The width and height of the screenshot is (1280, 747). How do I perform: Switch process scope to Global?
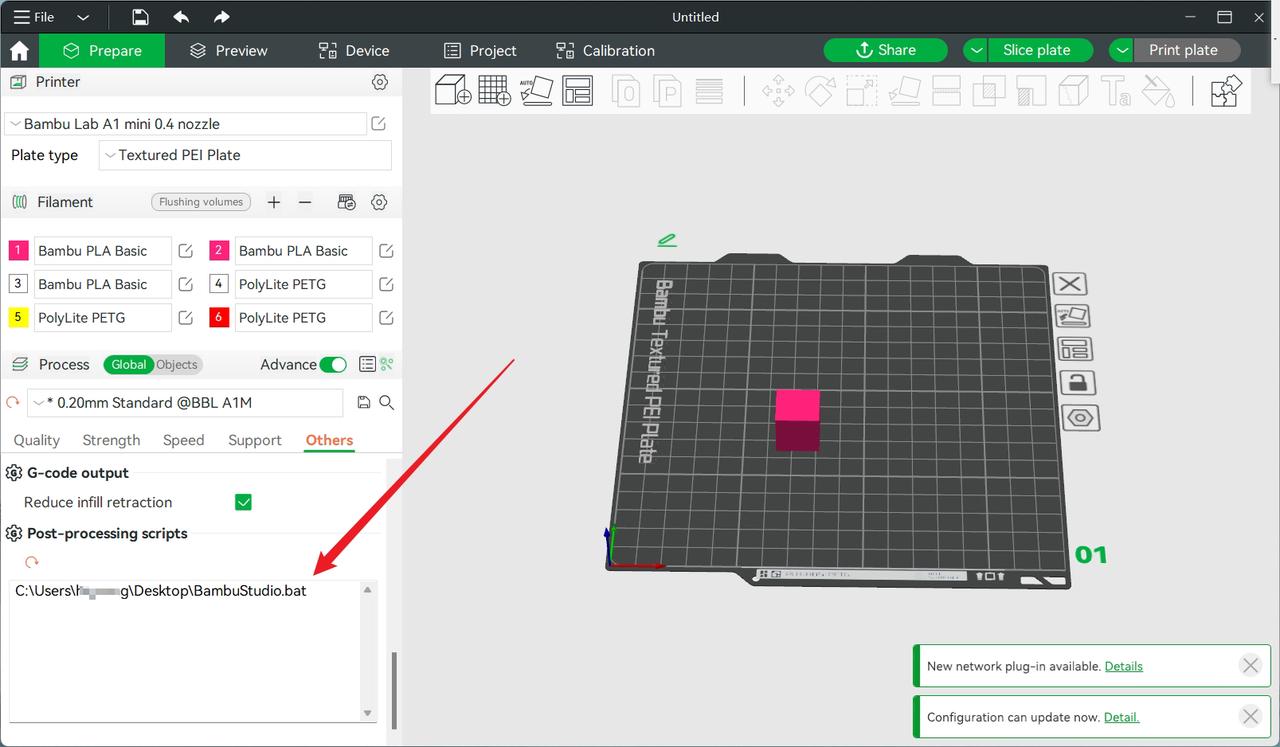click(x=129, y=365)
